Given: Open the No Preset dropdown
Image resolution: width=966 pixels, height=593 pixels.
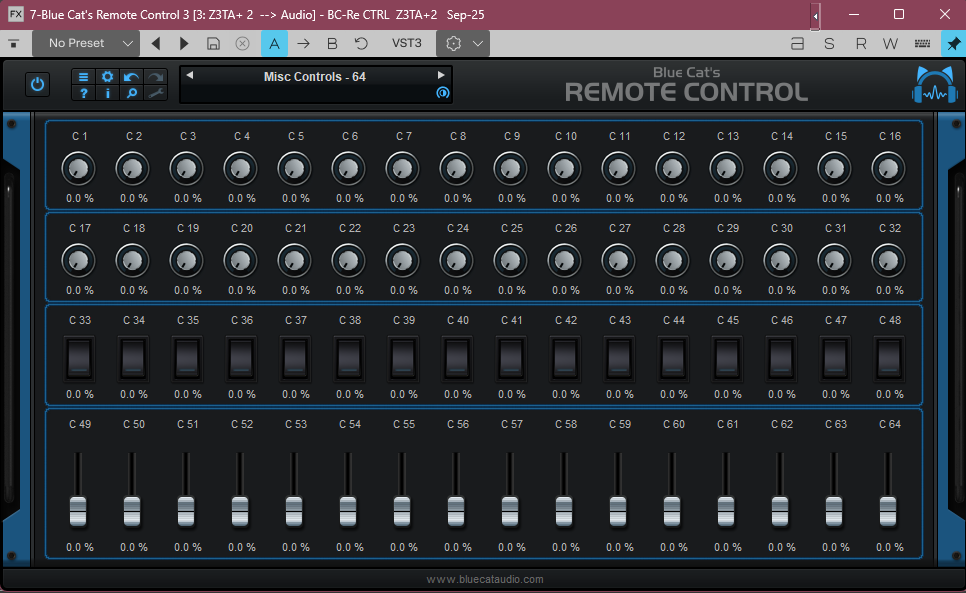Looking at the screenshot, I should tap(86, 43).
